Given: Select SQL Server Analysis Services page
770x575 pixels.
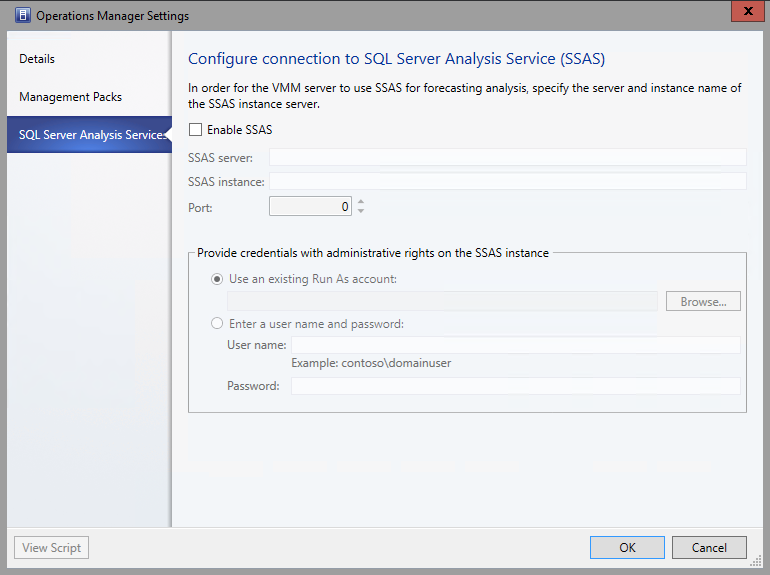Looking at the screenshot, I should click(x=90, y=135).
